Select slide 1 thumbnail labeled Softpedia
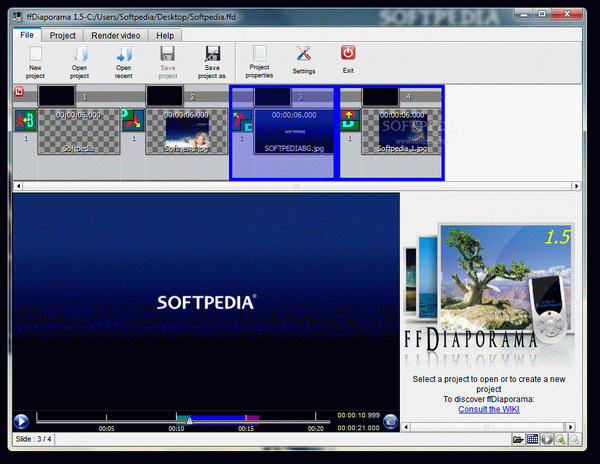The image size is (600, 464). (x=79, y=131)
